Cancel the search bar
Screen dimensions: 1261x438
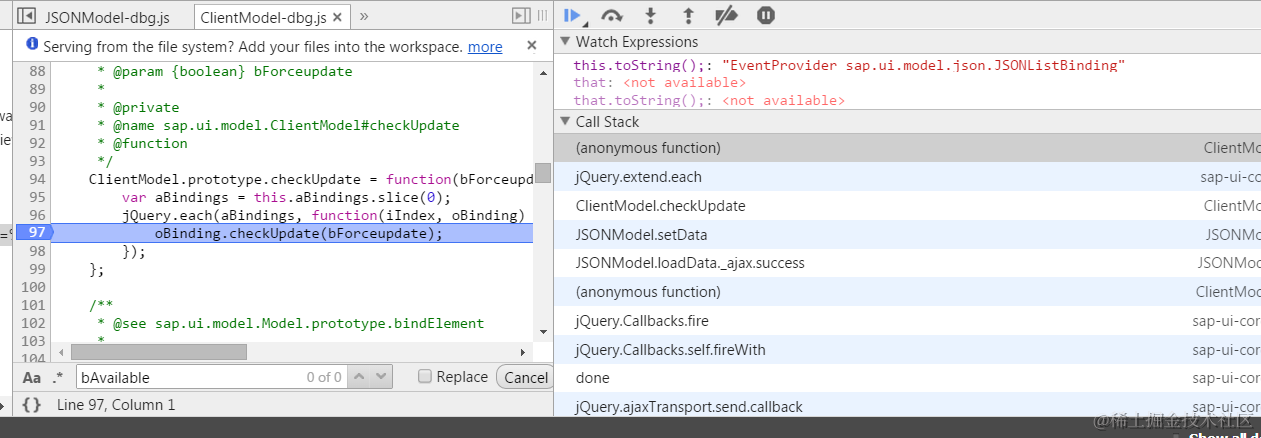point(526,377)
